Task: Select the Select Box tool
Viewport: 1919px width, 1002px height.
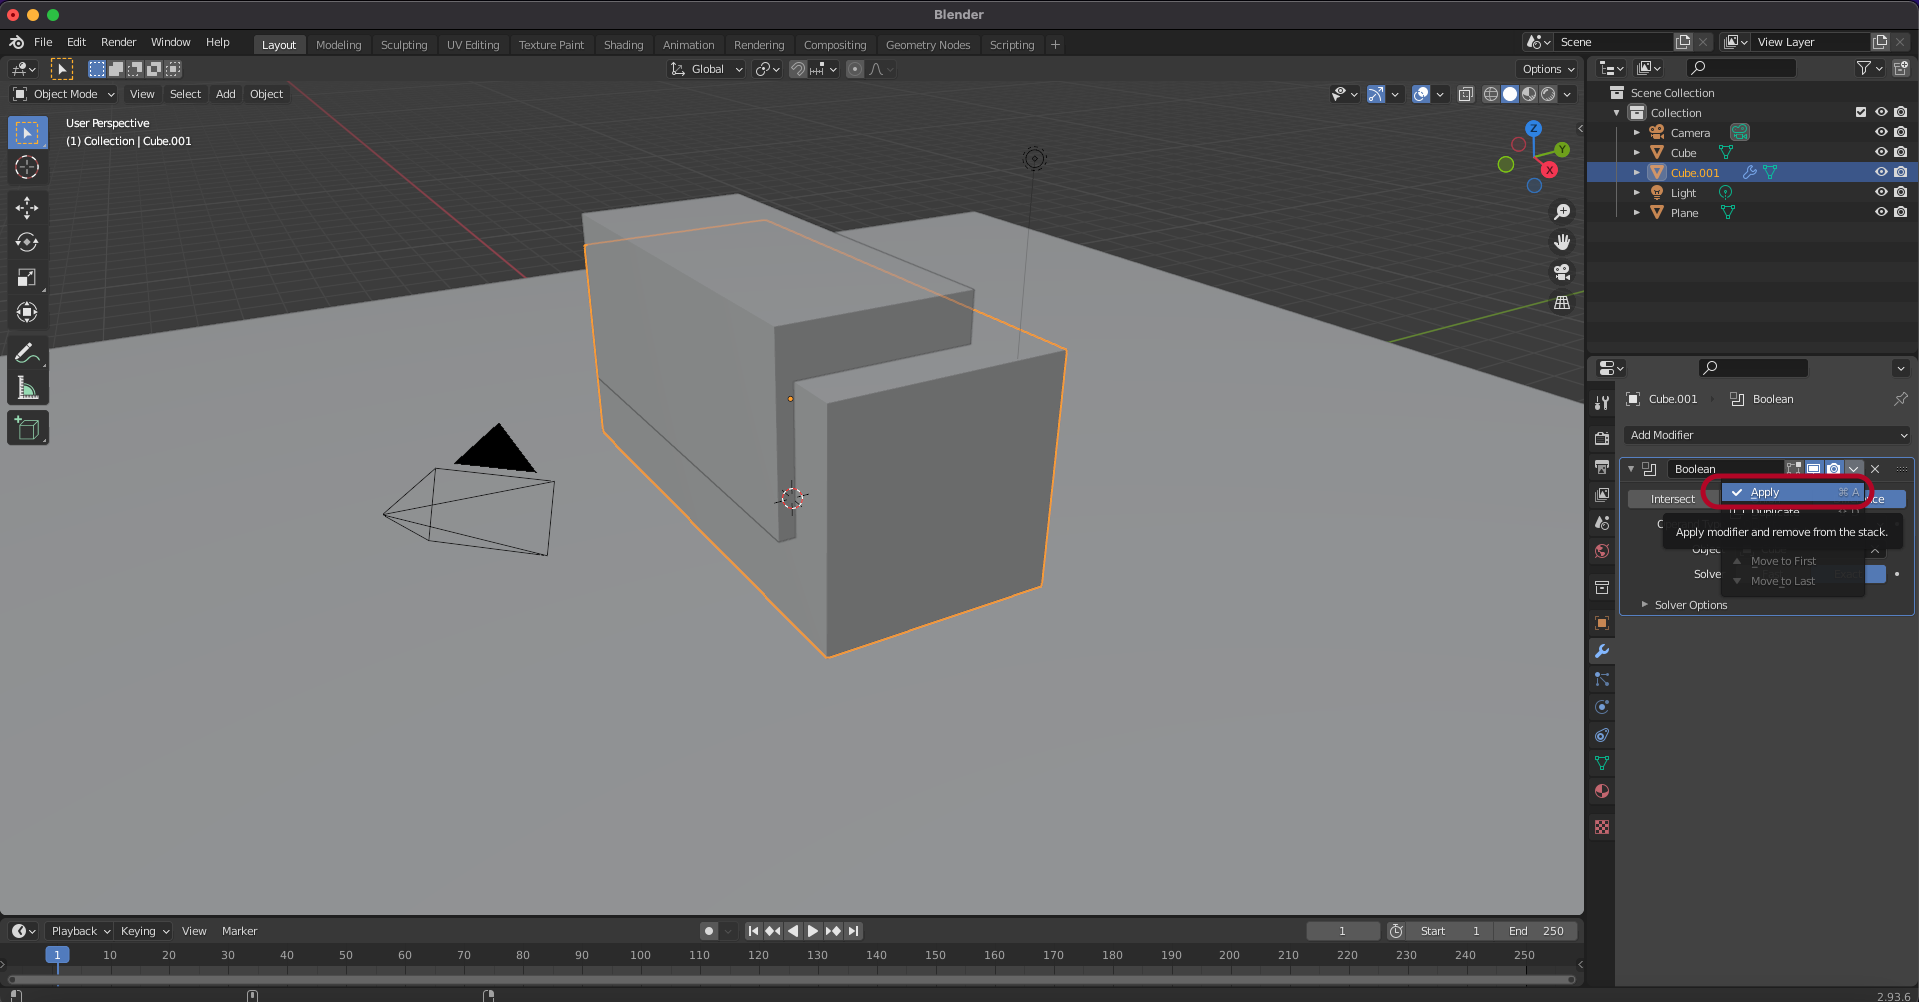Action: pos(27,133)
